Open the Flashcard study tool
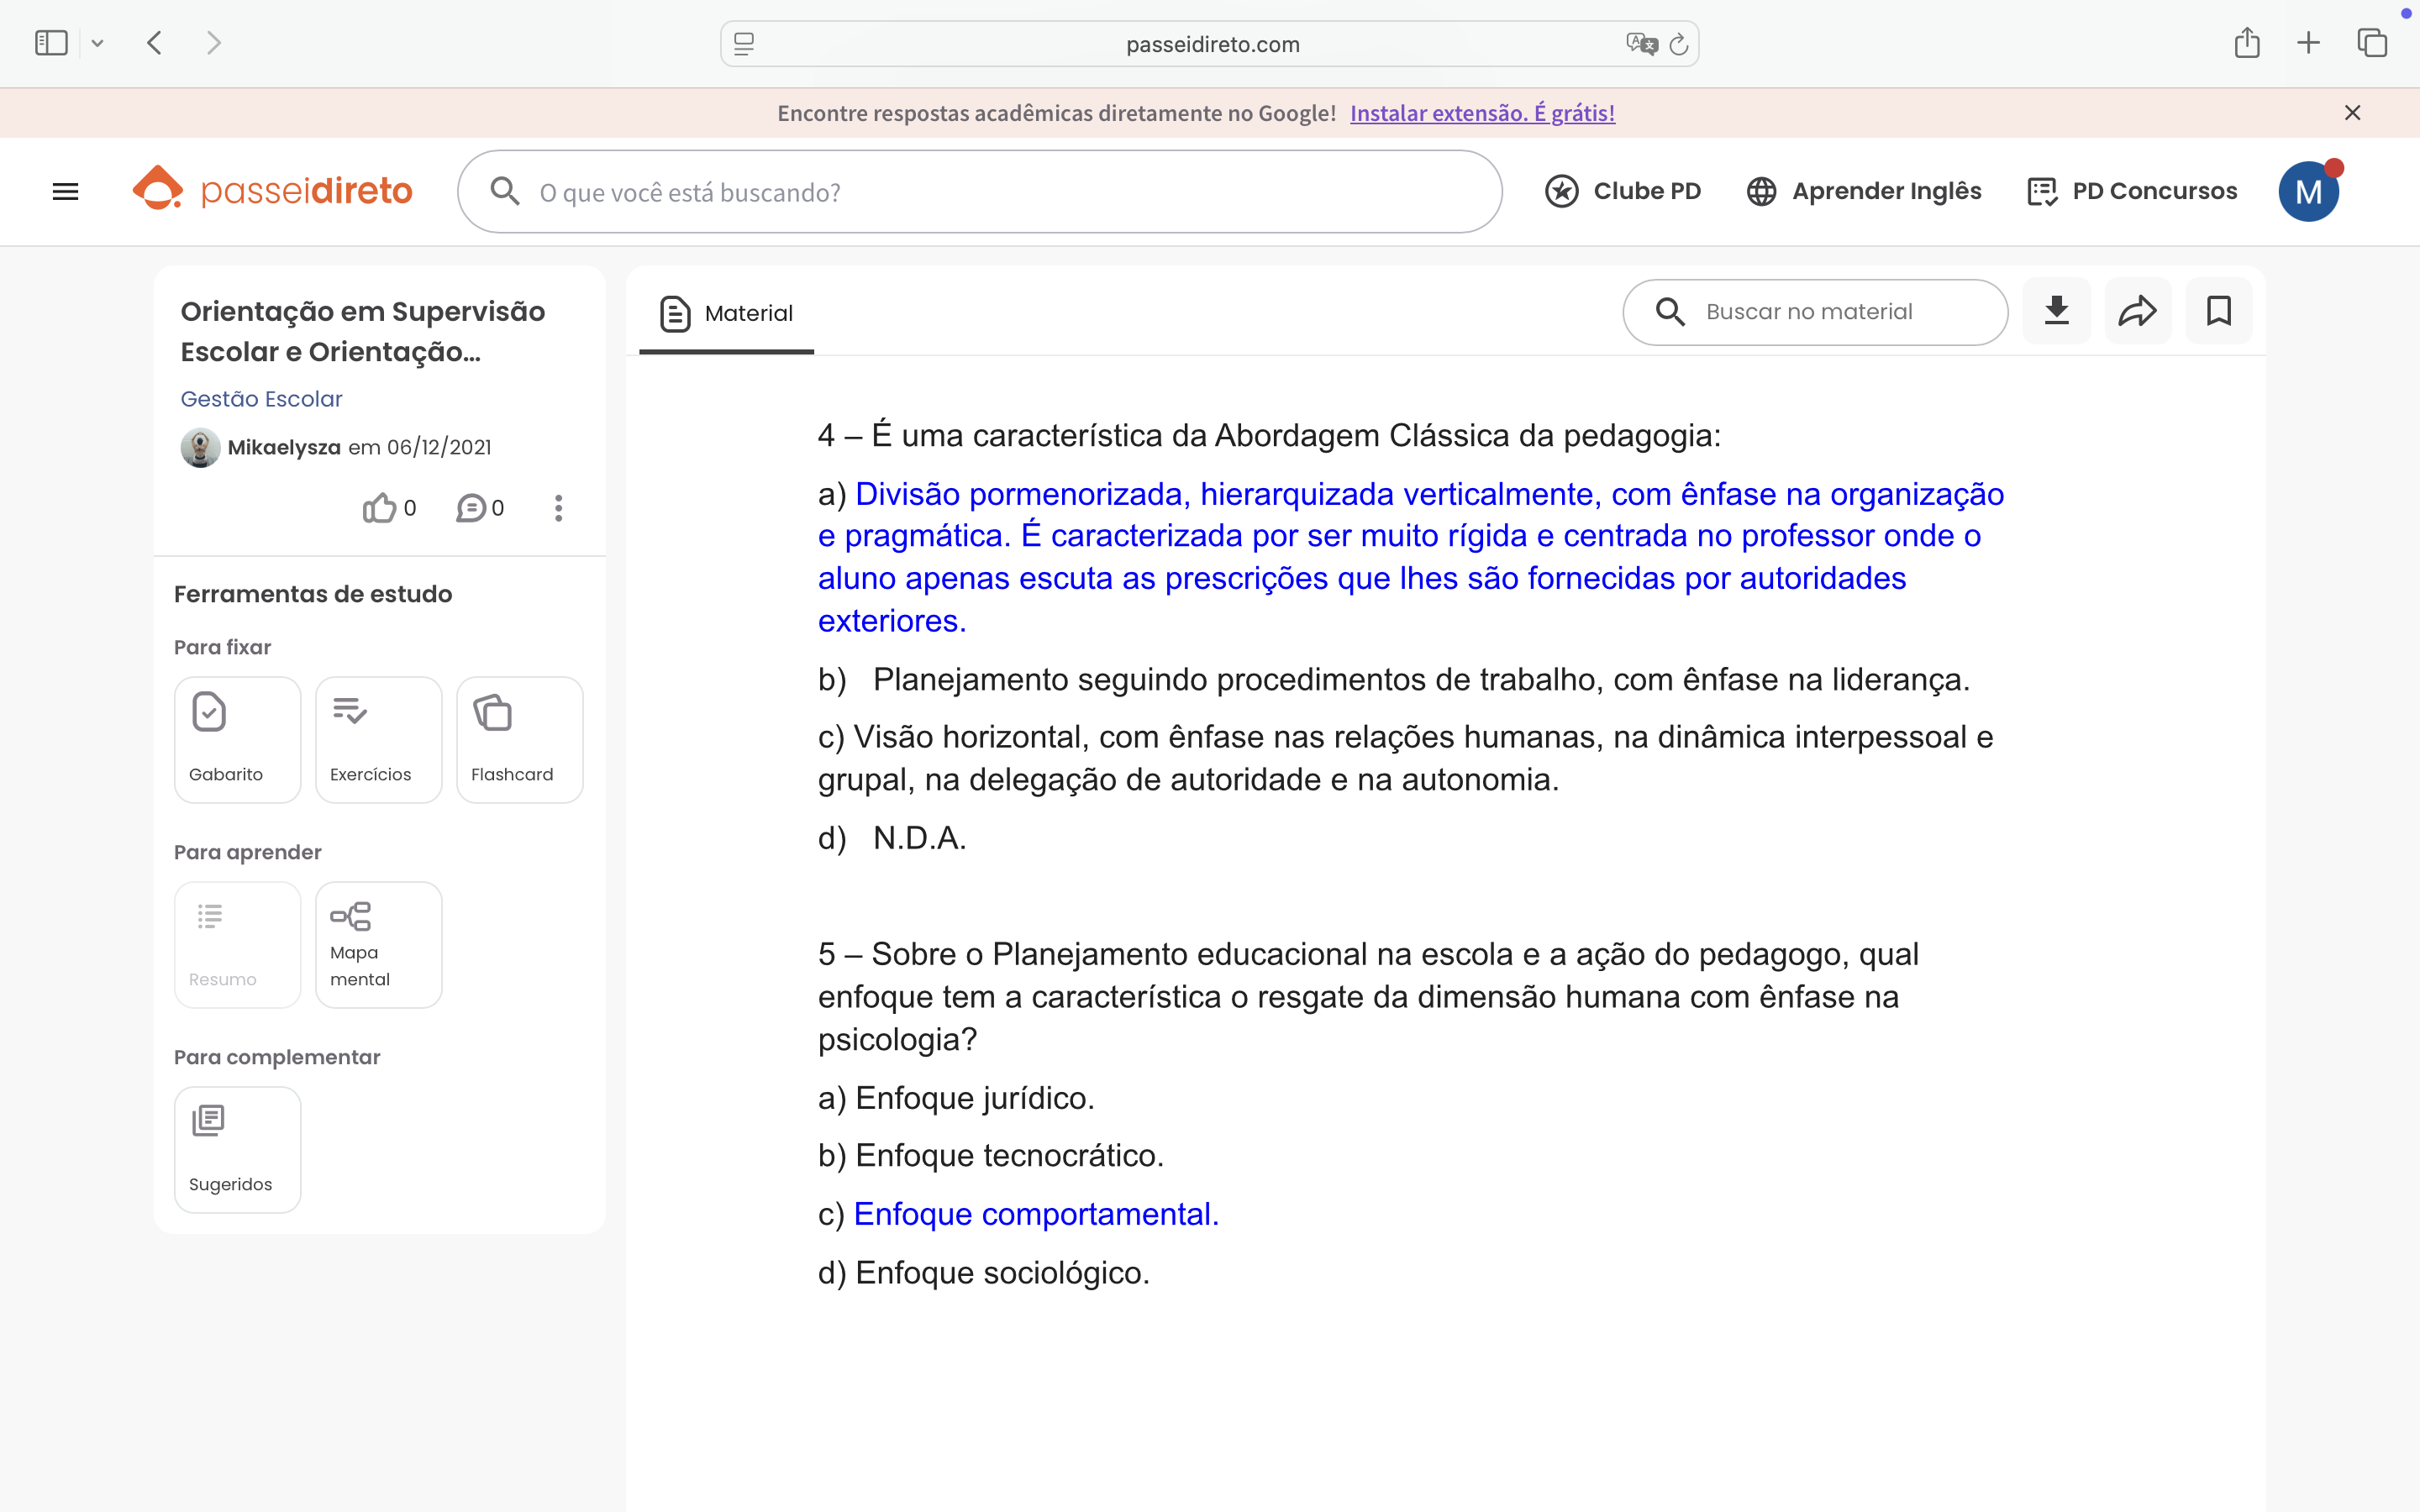 (x=519, y=739)
